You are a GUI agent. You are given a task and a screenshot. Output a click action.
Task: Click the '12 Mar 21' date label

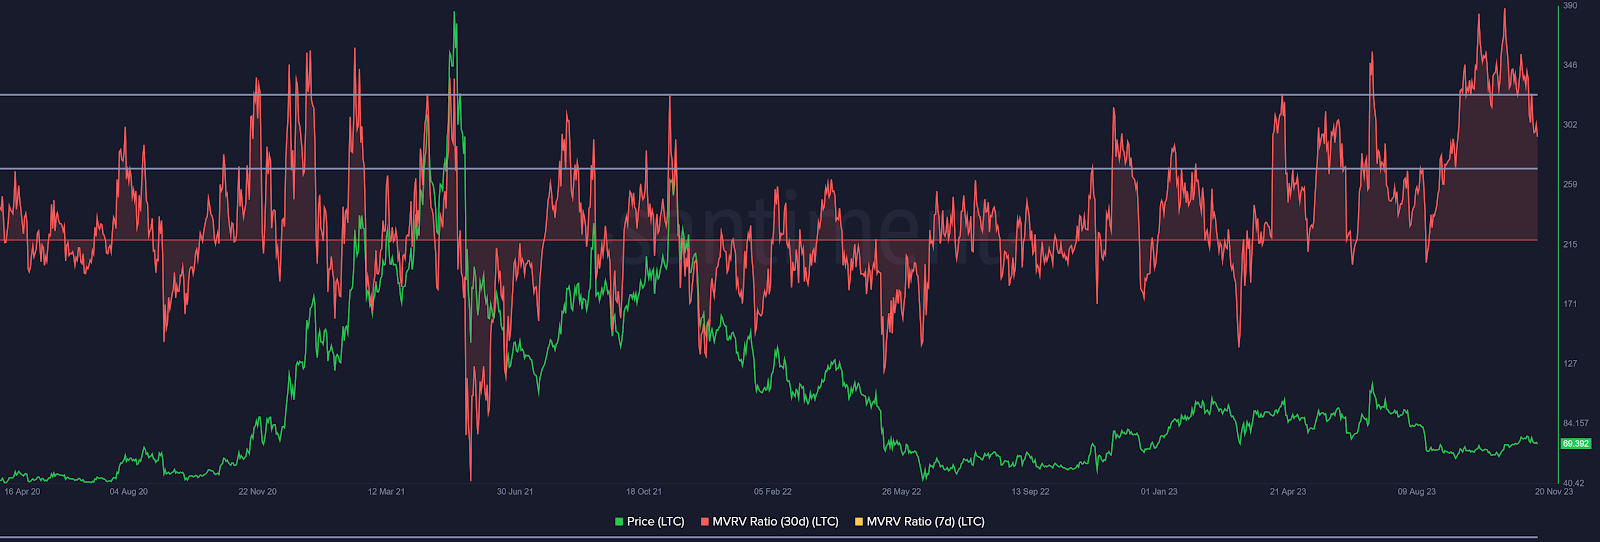tap(386, 492)
